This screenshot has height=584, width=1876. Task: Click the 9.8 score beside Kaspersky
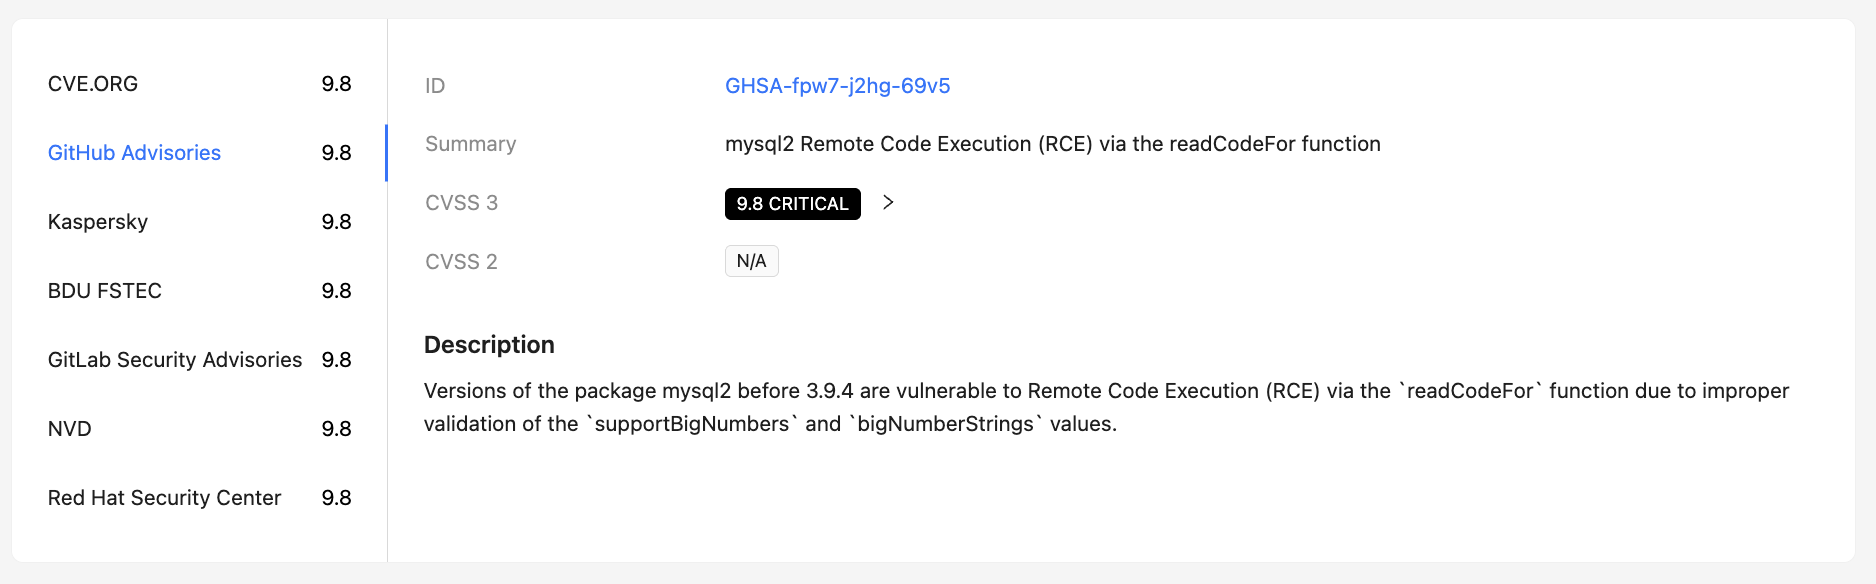coord(336,222)
